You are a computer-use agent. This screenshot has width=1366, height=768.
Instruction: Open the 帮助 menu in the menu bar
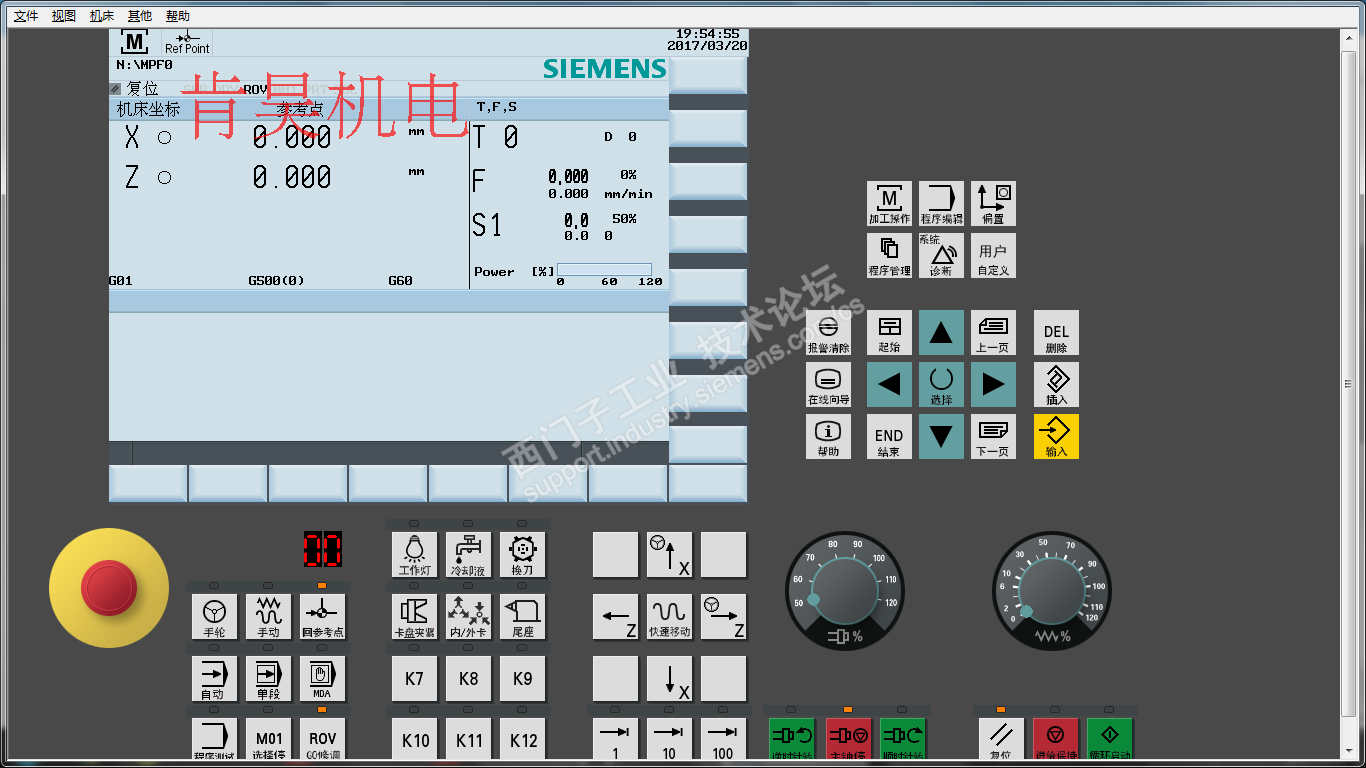pyautogui.click(x=178, y=16)
